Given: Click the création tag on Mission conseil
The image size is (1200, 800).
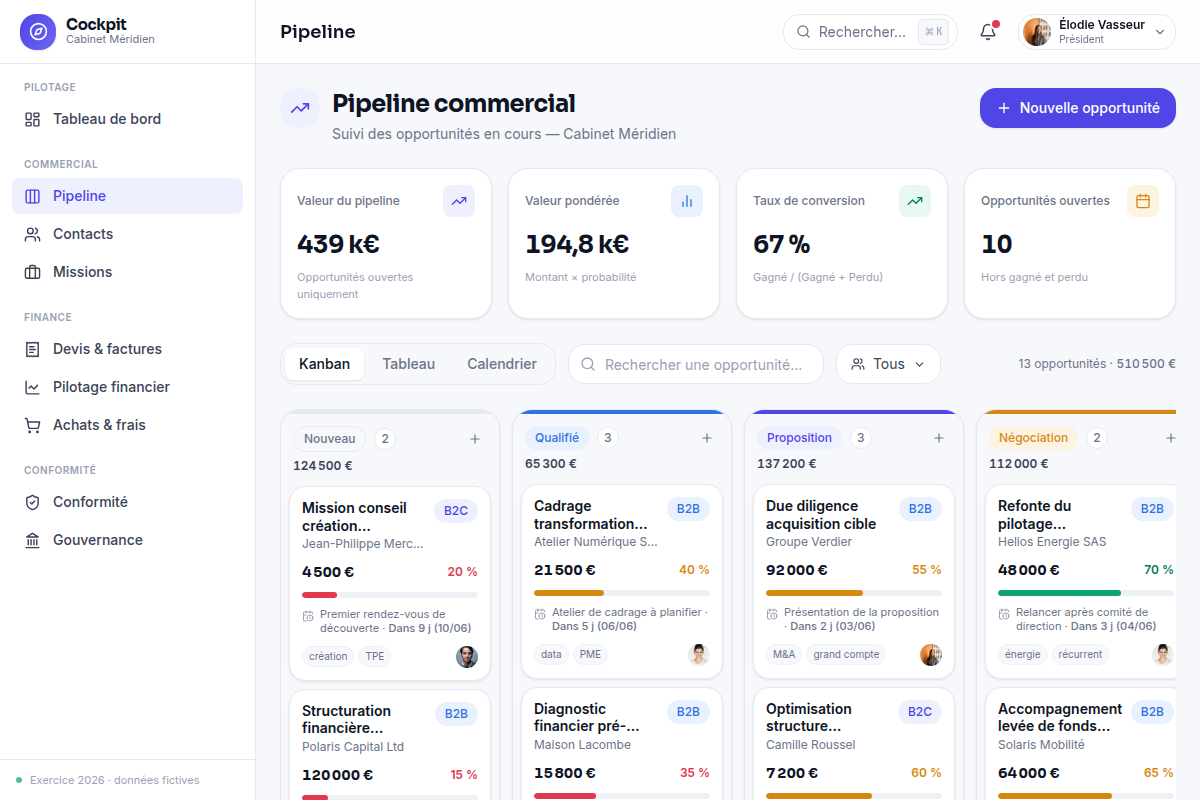Looking at the screenshot, I should (x=328, y=657).
